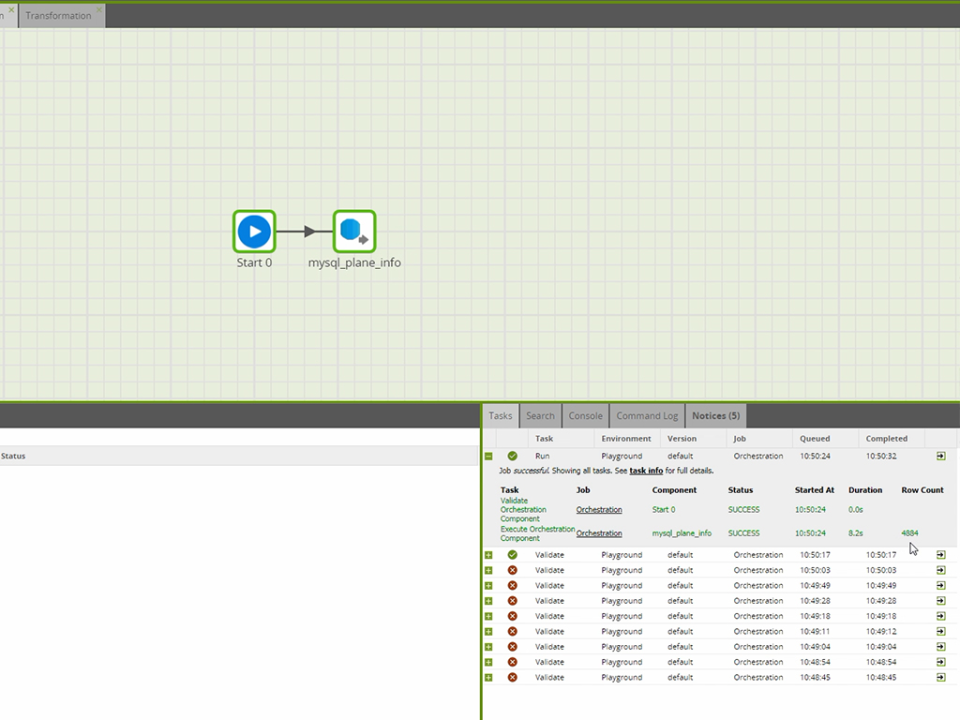The width and height of the screenshot is (960, 720).
Task: Click the arrow icon on the 10:48:45 Validate row
Action: 939,677
